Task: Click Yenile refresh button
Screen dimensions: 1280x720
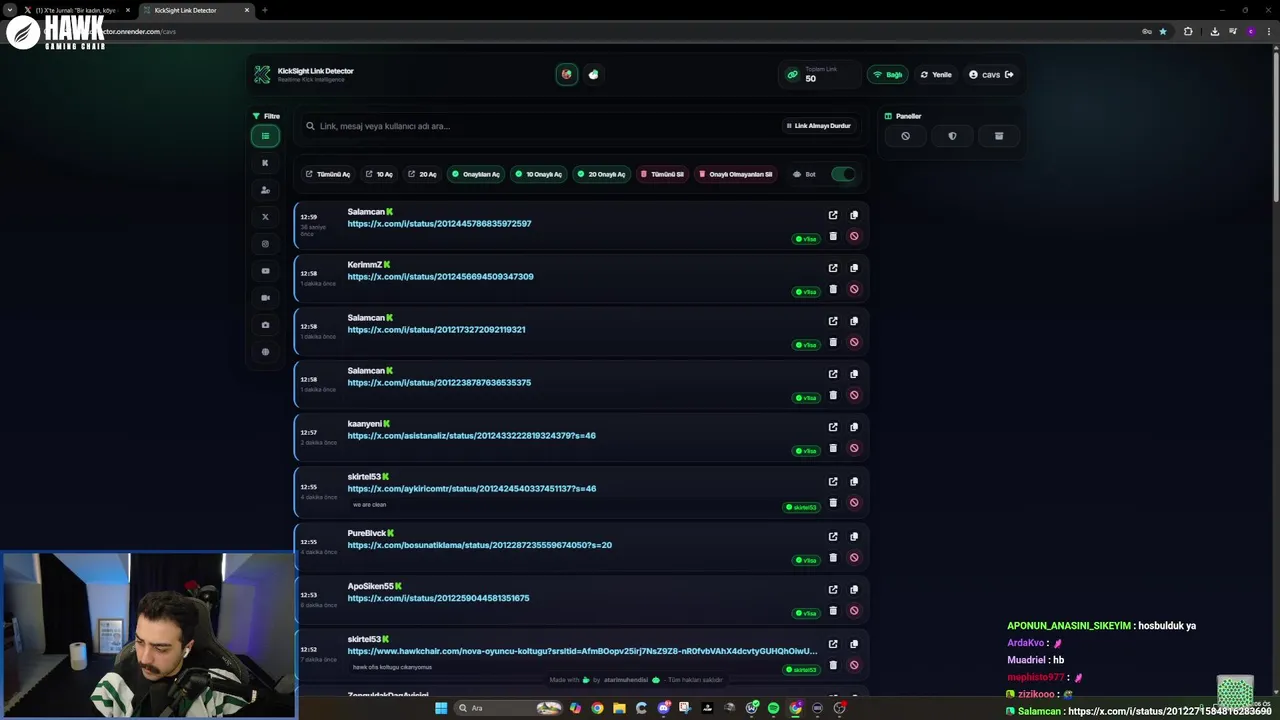Action: 936,74
